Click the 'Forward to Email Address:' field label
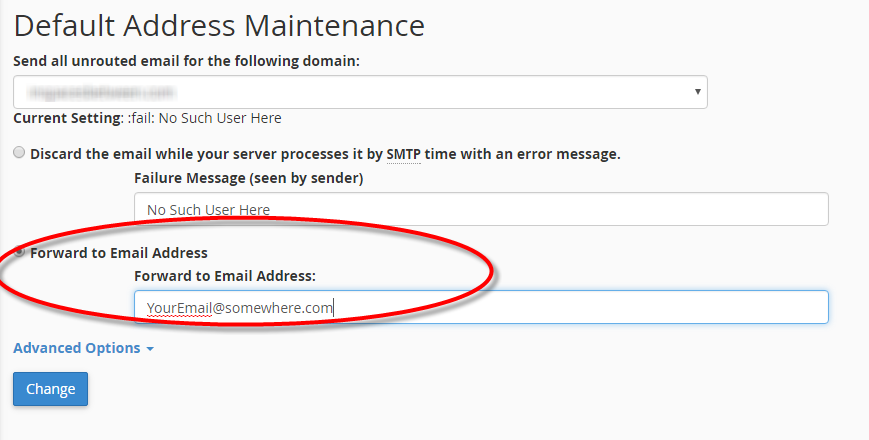Image resolution: width=869 pixels, height=440 pixels. pyautogui.click(x=225, y=276)
